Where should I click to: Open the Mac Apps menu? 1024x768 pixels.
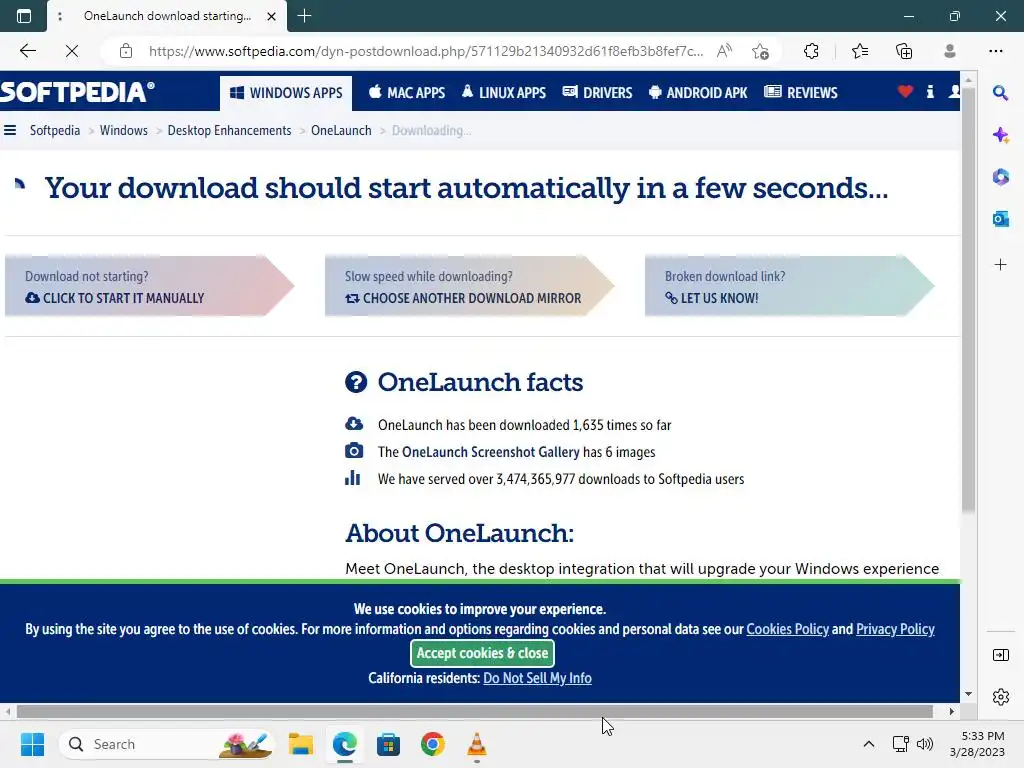[407, 93]
